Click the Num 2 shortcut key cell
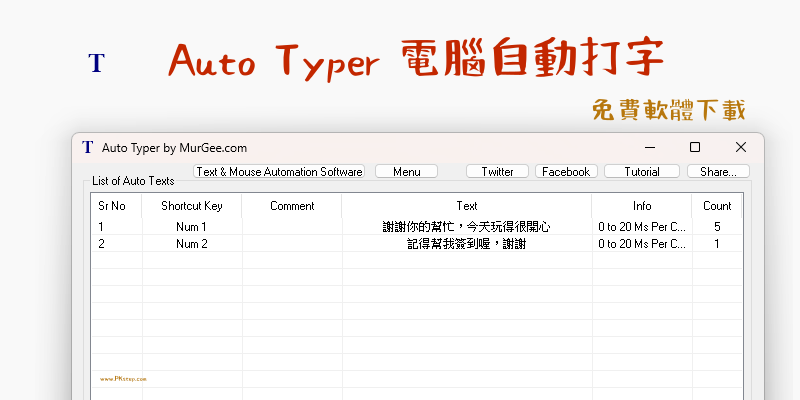The height and width of the screenshot is (400, 800). tap(192, 243)
